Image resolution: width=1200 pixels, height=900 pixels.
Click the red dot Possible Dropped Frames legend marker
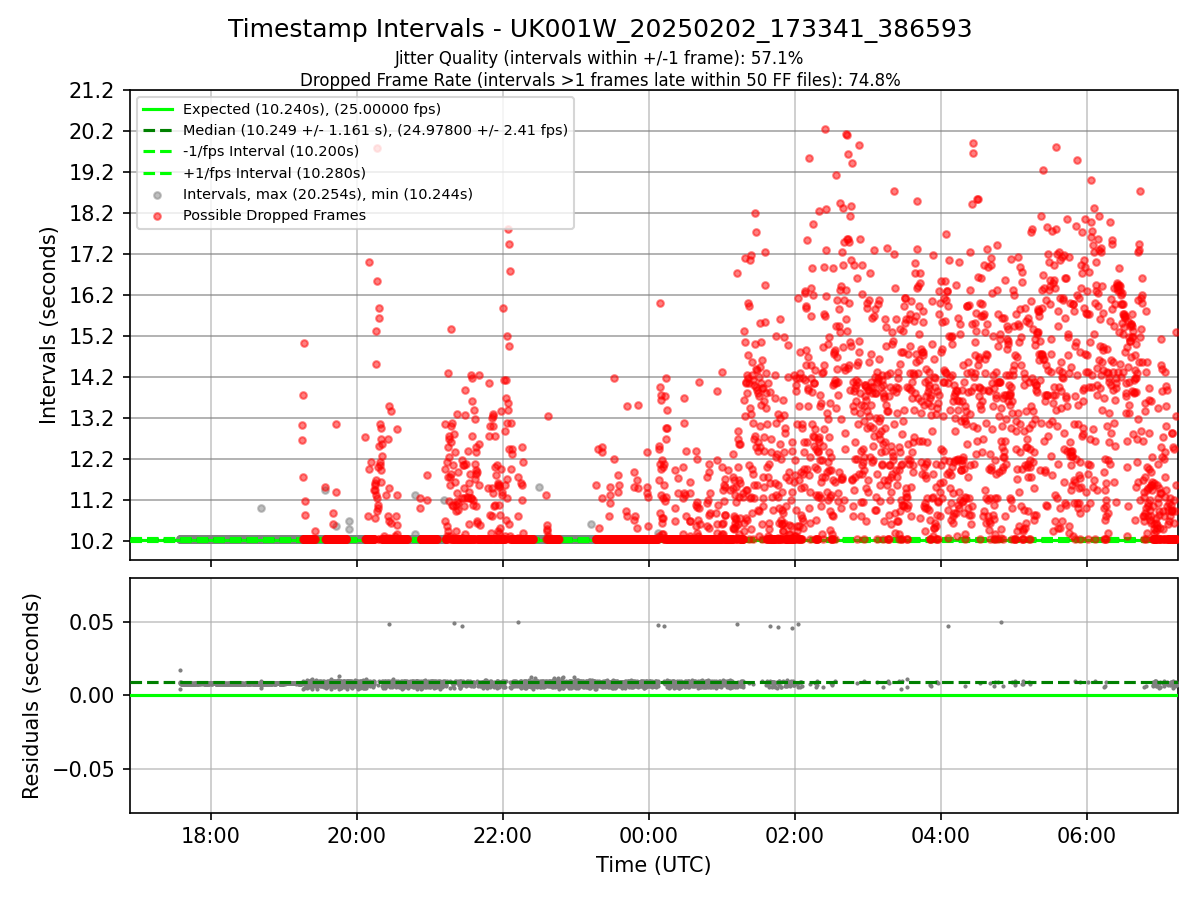(158, 215)
